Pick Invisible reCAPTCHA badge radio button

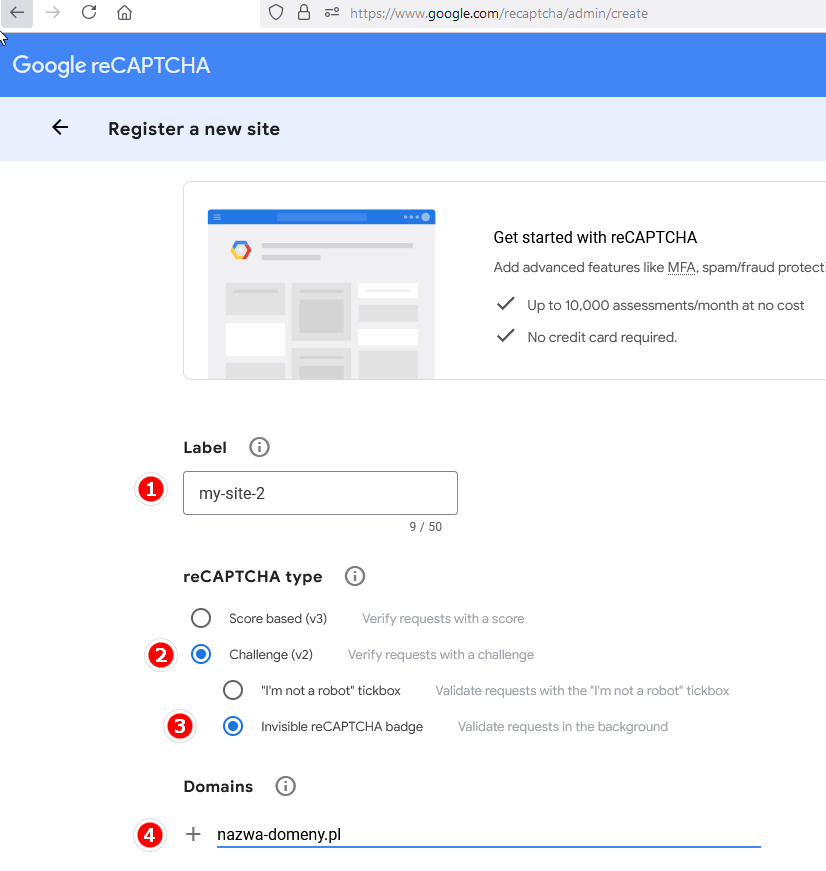point(233,726)
